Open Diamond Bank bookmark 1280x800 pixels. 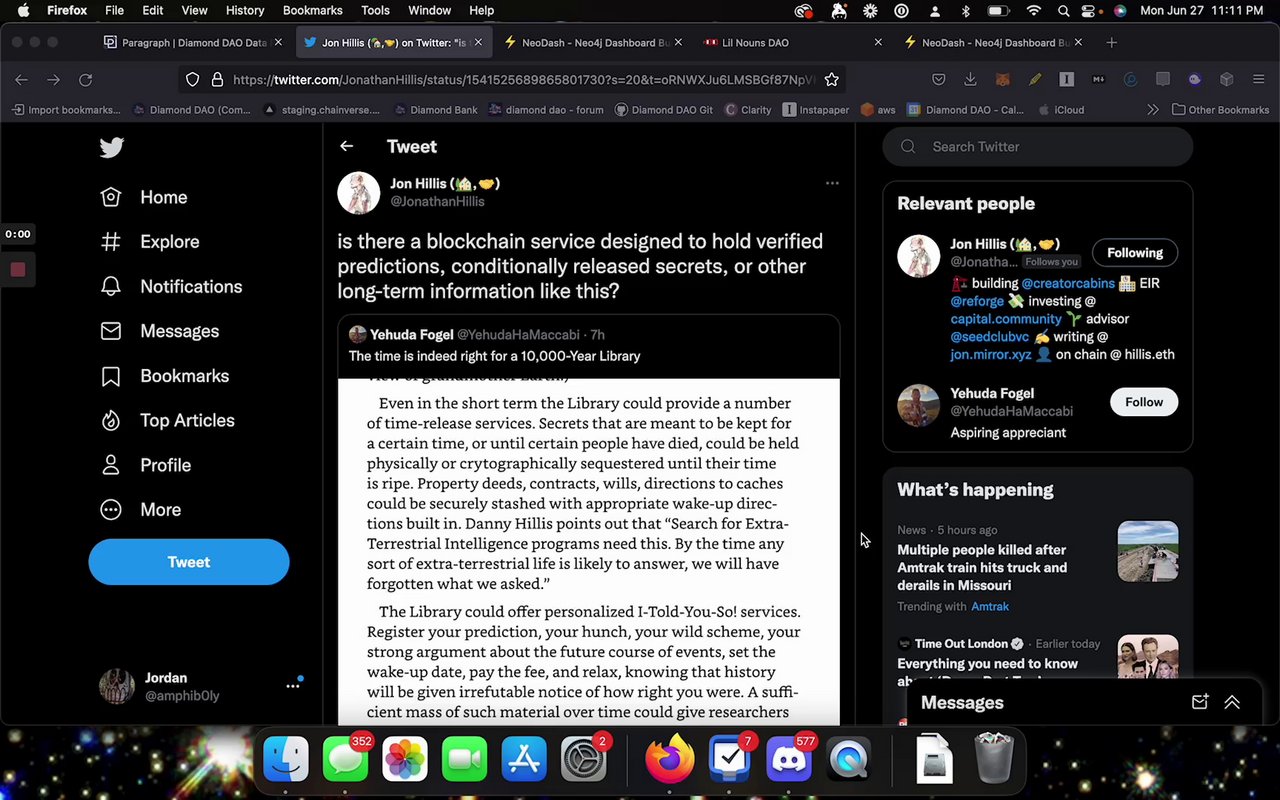tap(436, 110)
